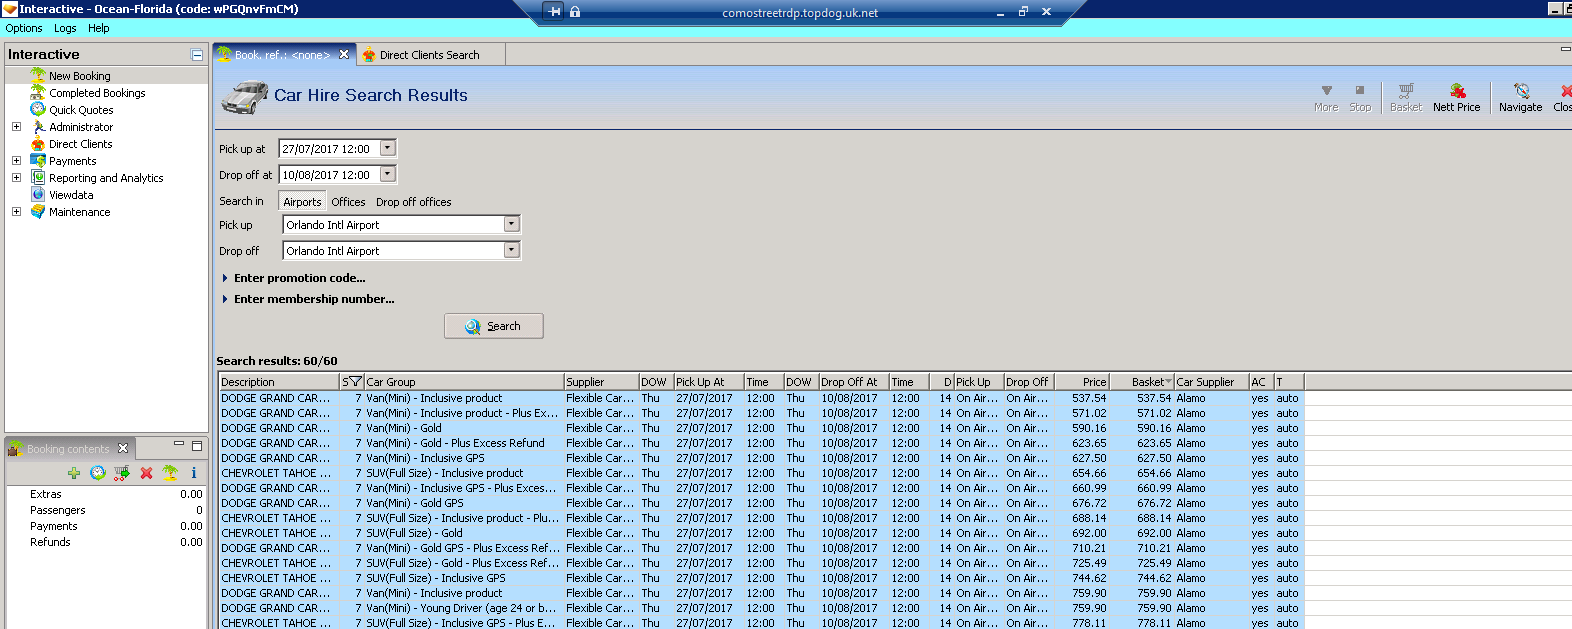Screen dimensions: 1572x629
Task: Select the Airports search tab
Action: pos(302,201)
